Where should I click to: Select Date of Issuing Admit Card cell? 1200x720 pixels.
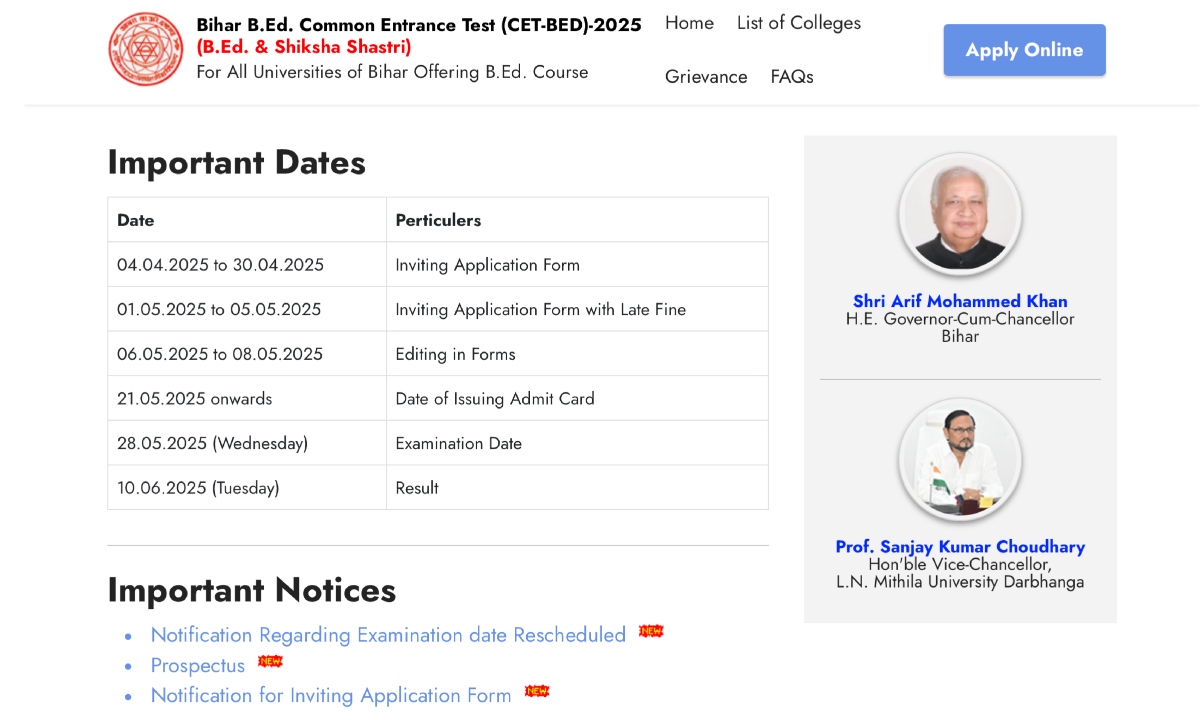(x=577, y=398)
